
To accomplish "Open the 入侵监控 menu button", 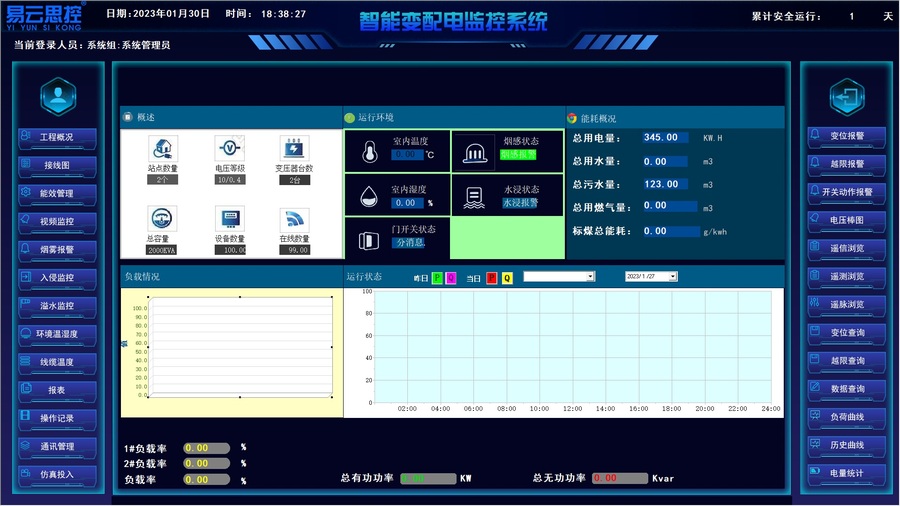I will click(57, 278).
